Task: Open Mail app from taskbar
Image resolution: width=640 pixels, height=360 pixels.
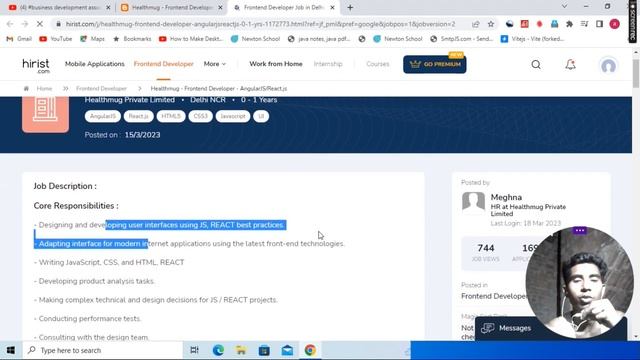Action: pos(287,350)
